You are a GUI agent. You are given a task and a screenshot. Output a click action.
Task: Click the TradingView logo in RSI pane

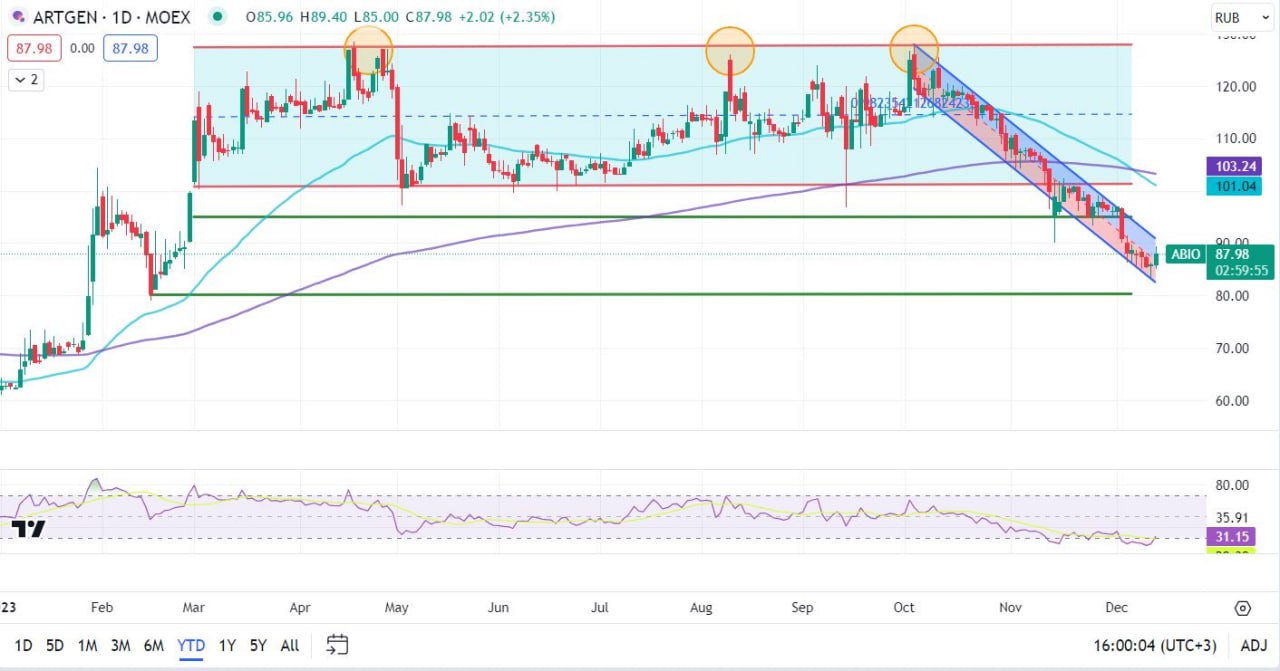pyautogui.click(x=30, y=530)
